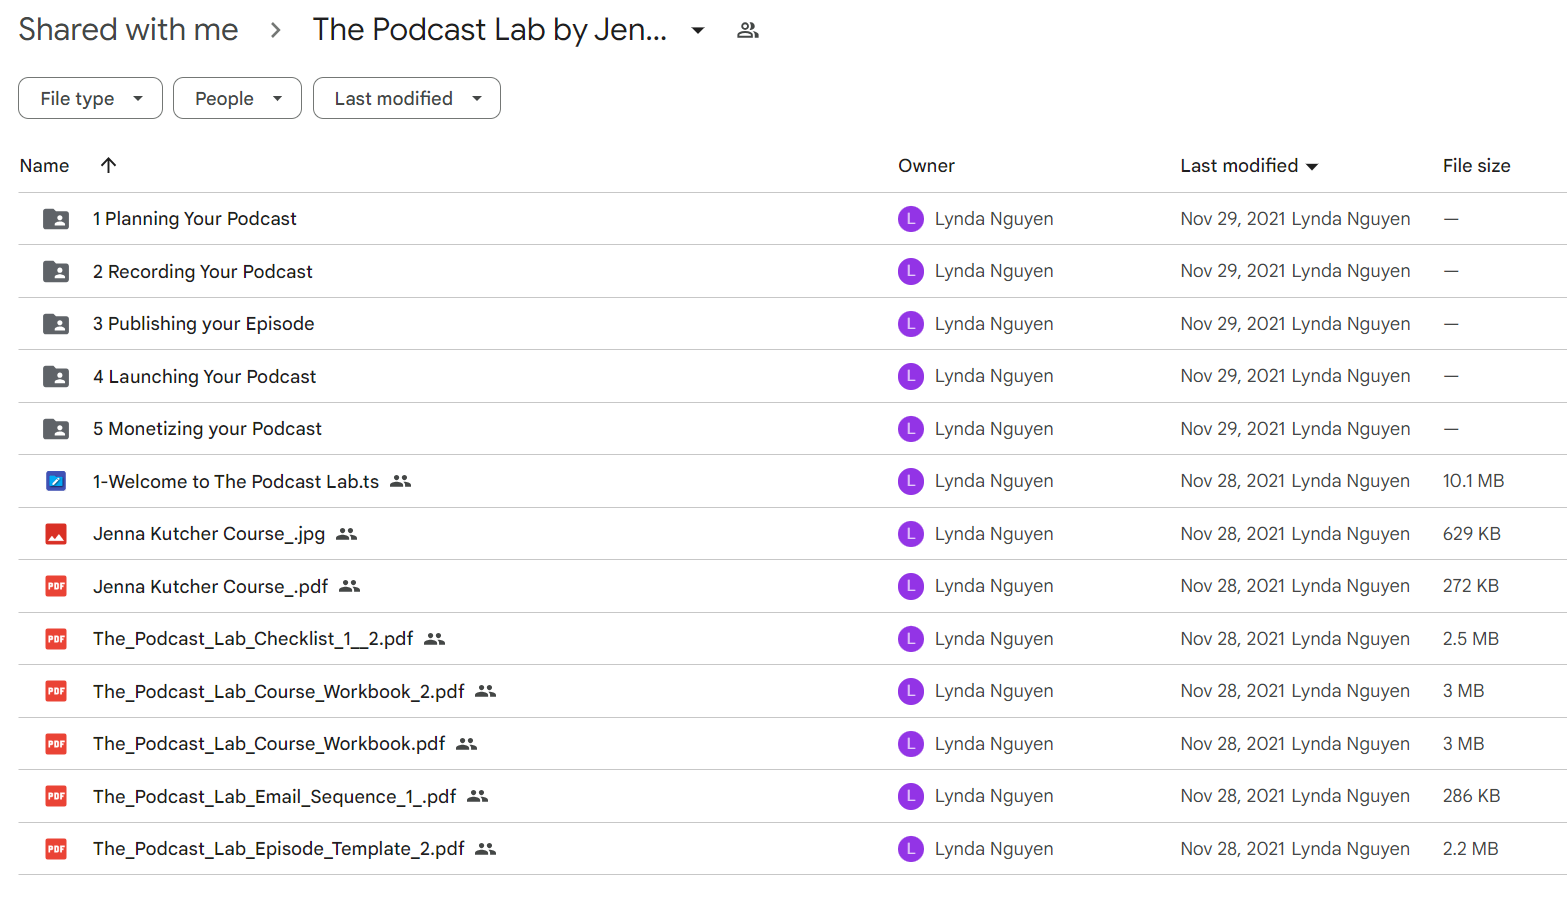
Task: Click the shared folder icon for 2 Recording Your Podcast
Action: (x=56, y=271)
